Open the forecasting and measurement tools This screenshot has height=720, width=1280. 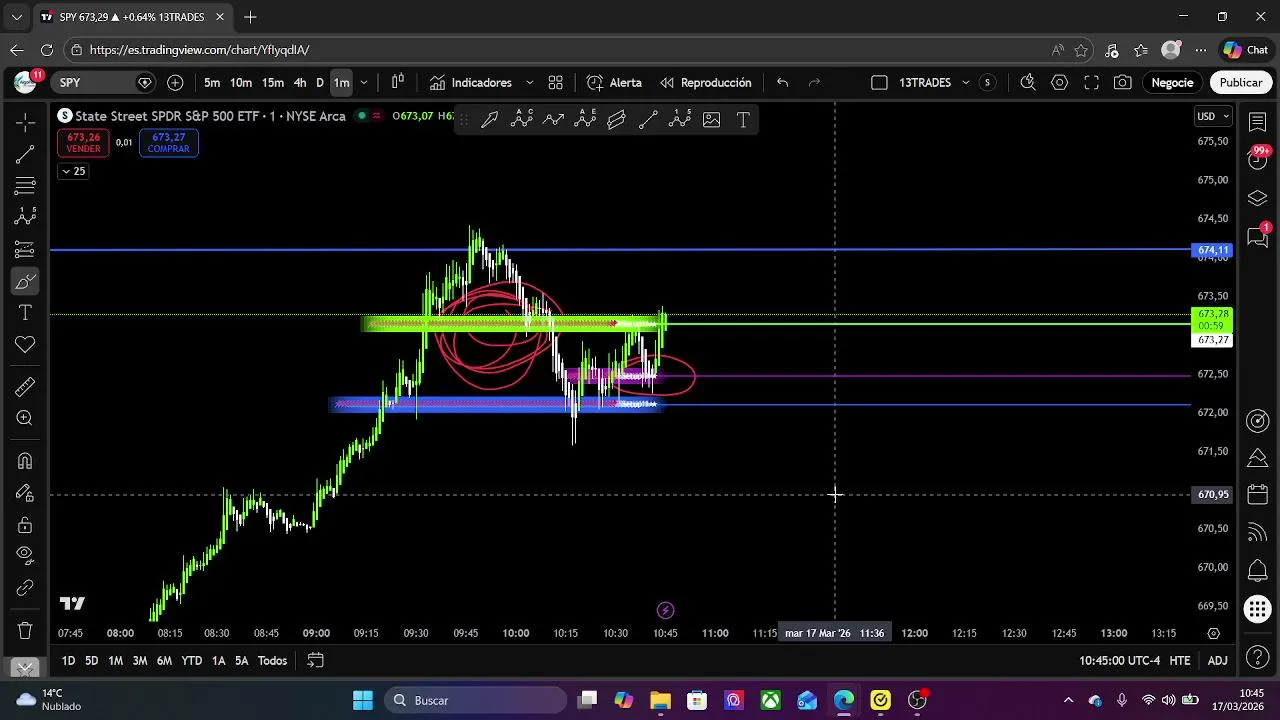point(25,249)
